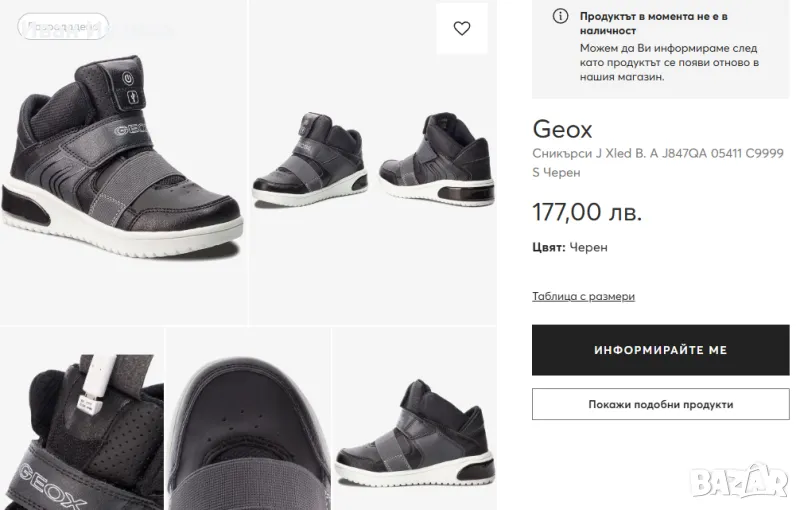Add the product to wishlist with the heart icon
The width and height of the screenshot is (800, 510).
pos(462,29)
